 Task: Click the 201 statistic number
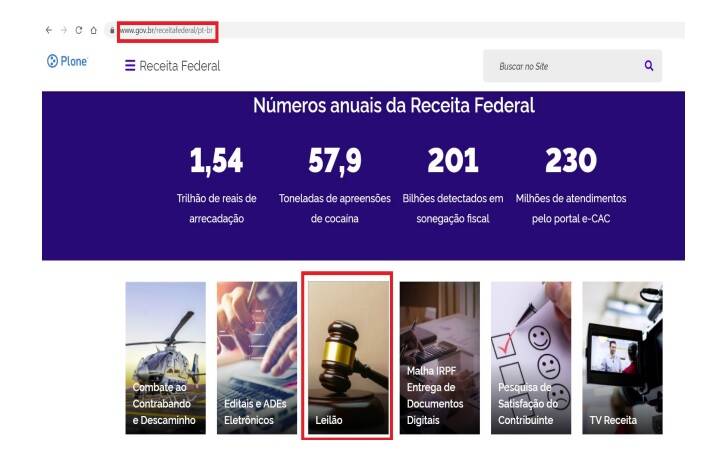point(453,160)
